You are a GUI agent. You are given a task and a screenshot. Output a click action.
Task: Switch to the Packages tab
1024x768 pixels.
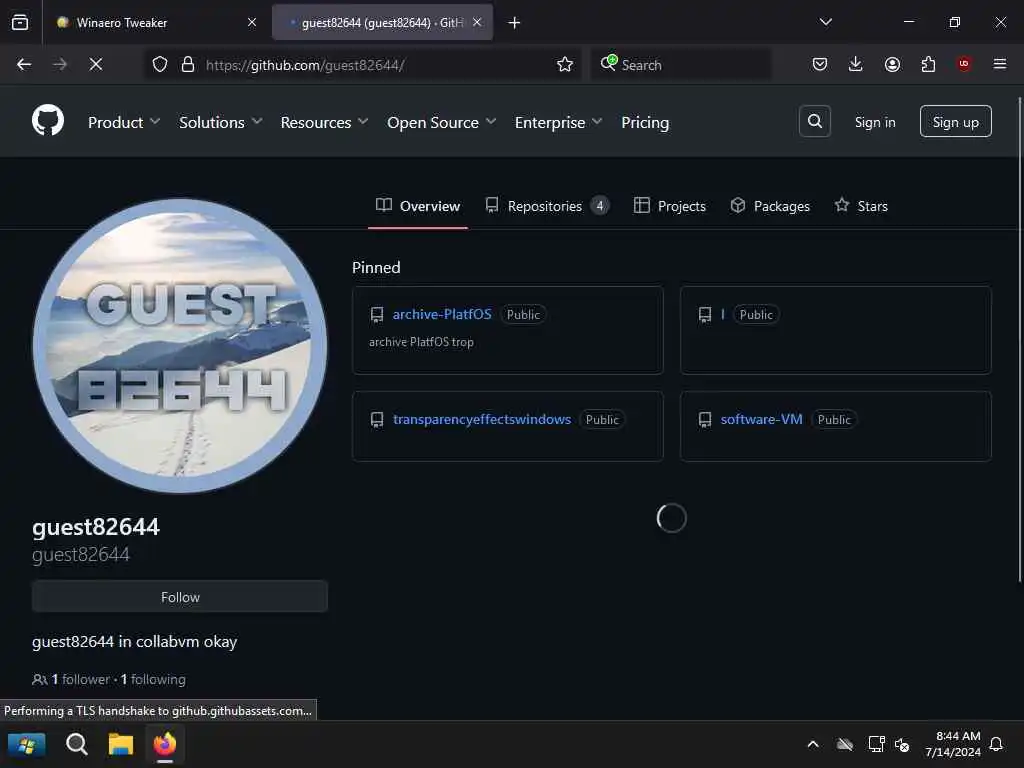click(770, 206)
